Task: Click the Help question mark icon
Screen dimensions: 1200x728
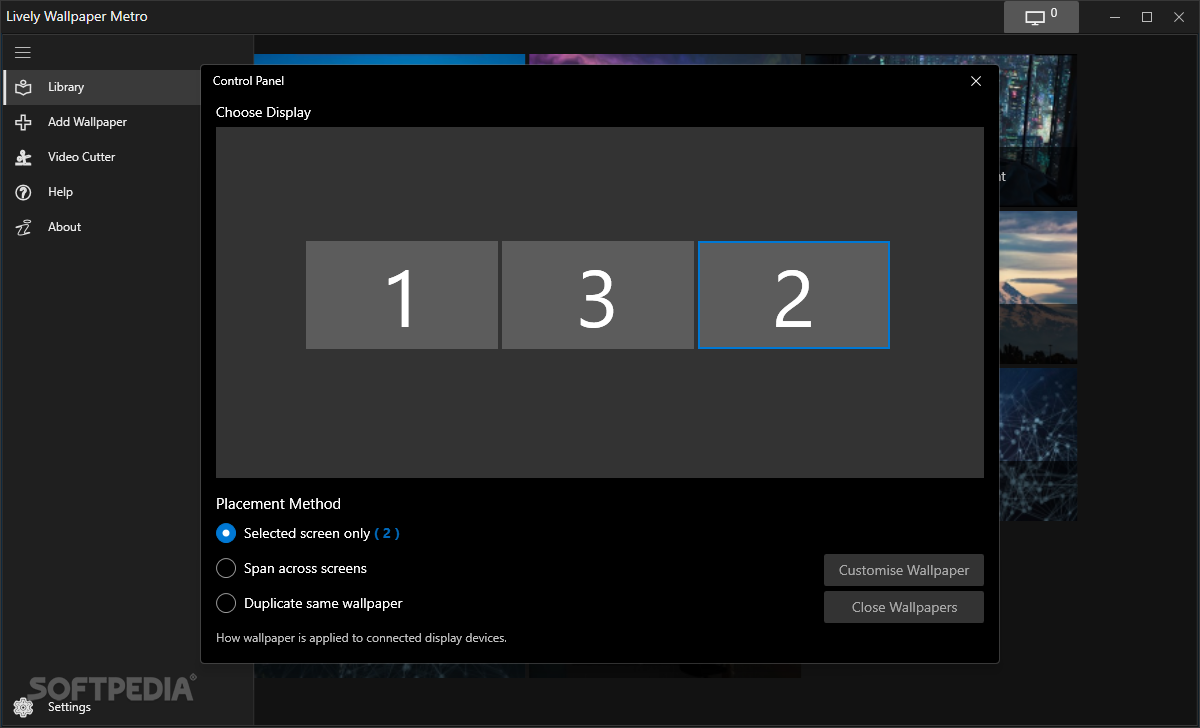Action: (x=23, y=192)
